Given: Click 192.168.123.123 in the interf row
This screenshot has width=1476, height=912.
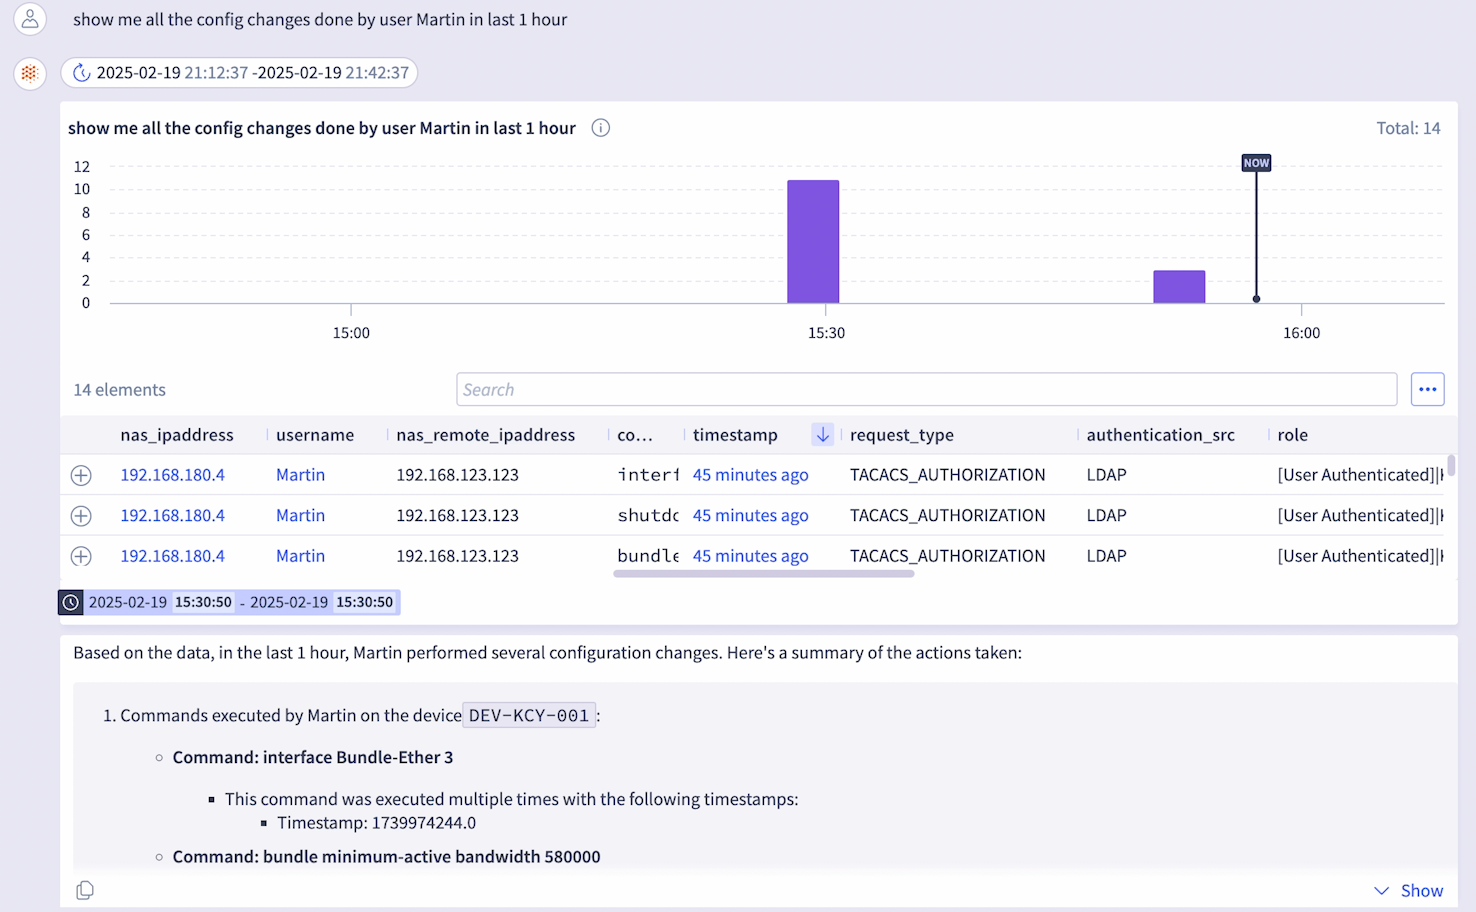Looking at the screenshot, I should click(x=457, y=475).
